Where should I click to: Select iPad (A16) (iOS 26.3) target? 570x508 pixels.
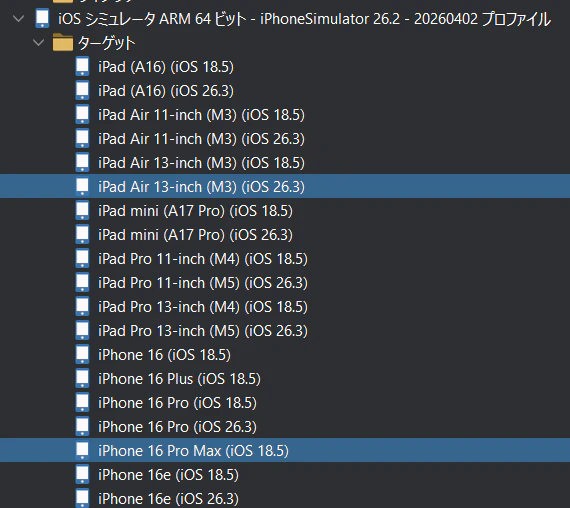[x=166, y=91]
